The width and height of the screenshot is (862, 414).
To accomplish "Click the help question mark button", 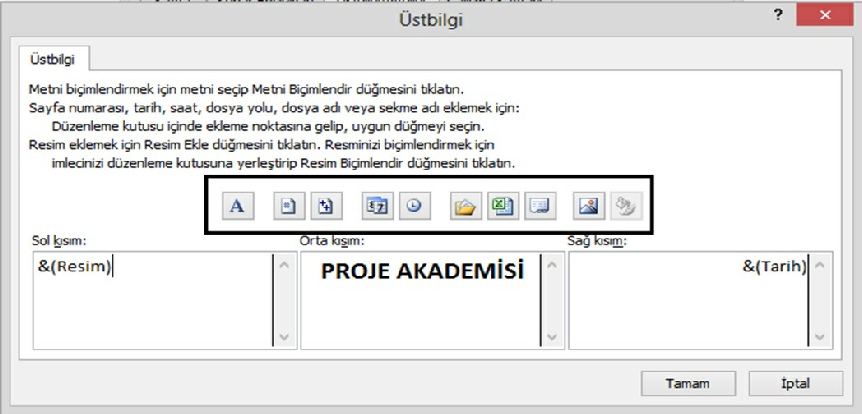I will (x=778, y=16).
